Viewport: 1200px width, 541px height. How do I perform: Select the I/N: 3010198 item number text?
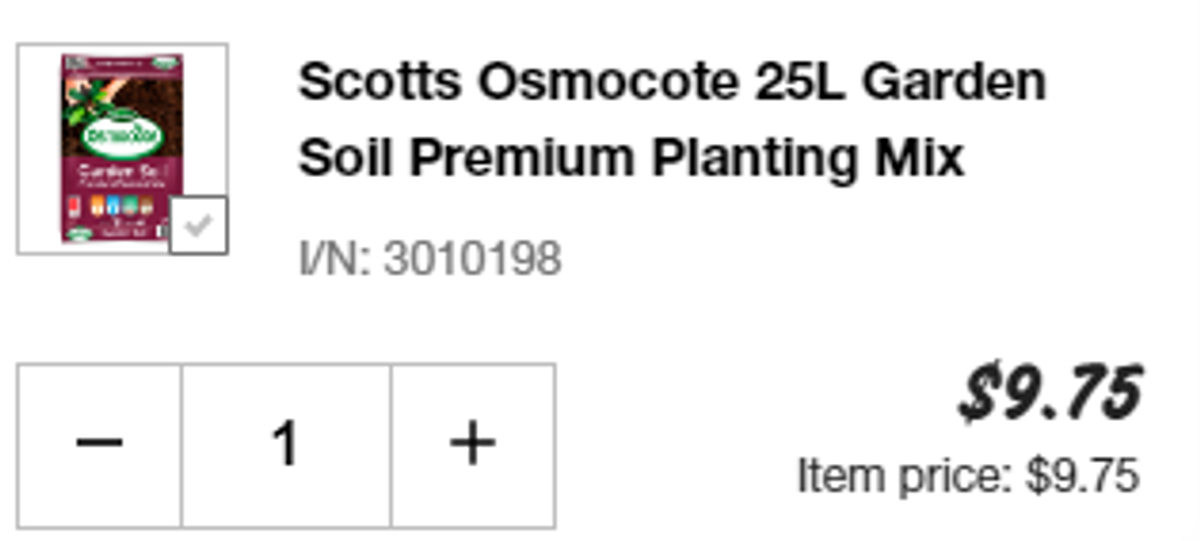(430, 259)
